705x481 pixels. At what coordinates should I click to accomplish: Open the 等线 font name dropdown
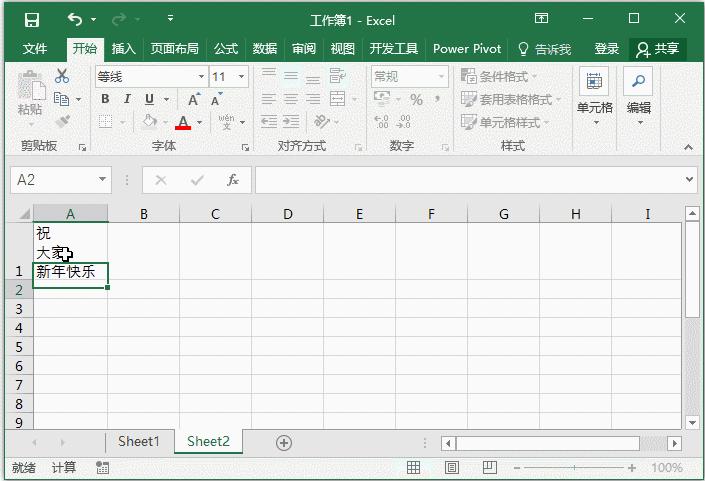click(x=201, y=77)
